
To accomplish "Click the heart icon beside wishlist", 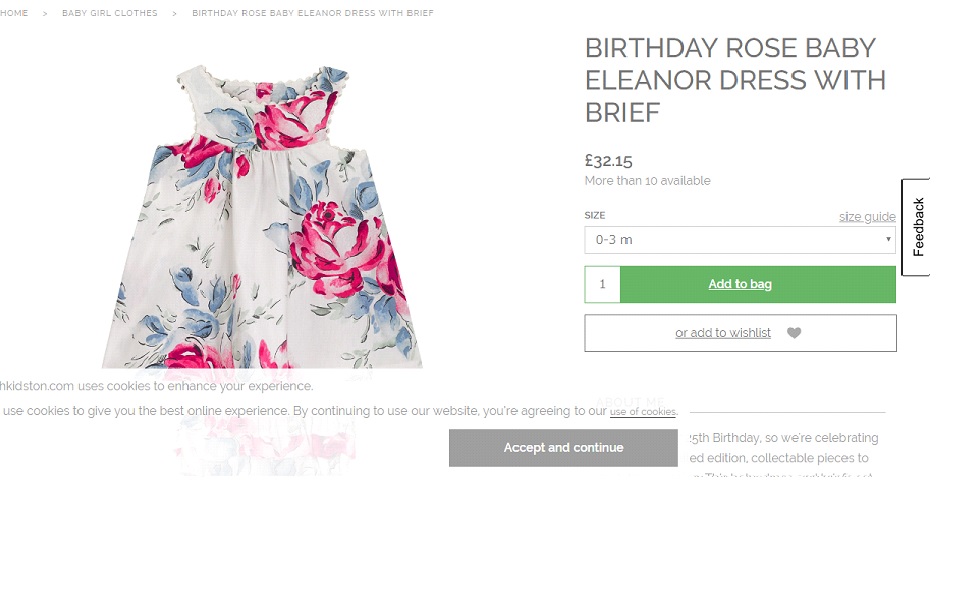I will tap(794, 333).
